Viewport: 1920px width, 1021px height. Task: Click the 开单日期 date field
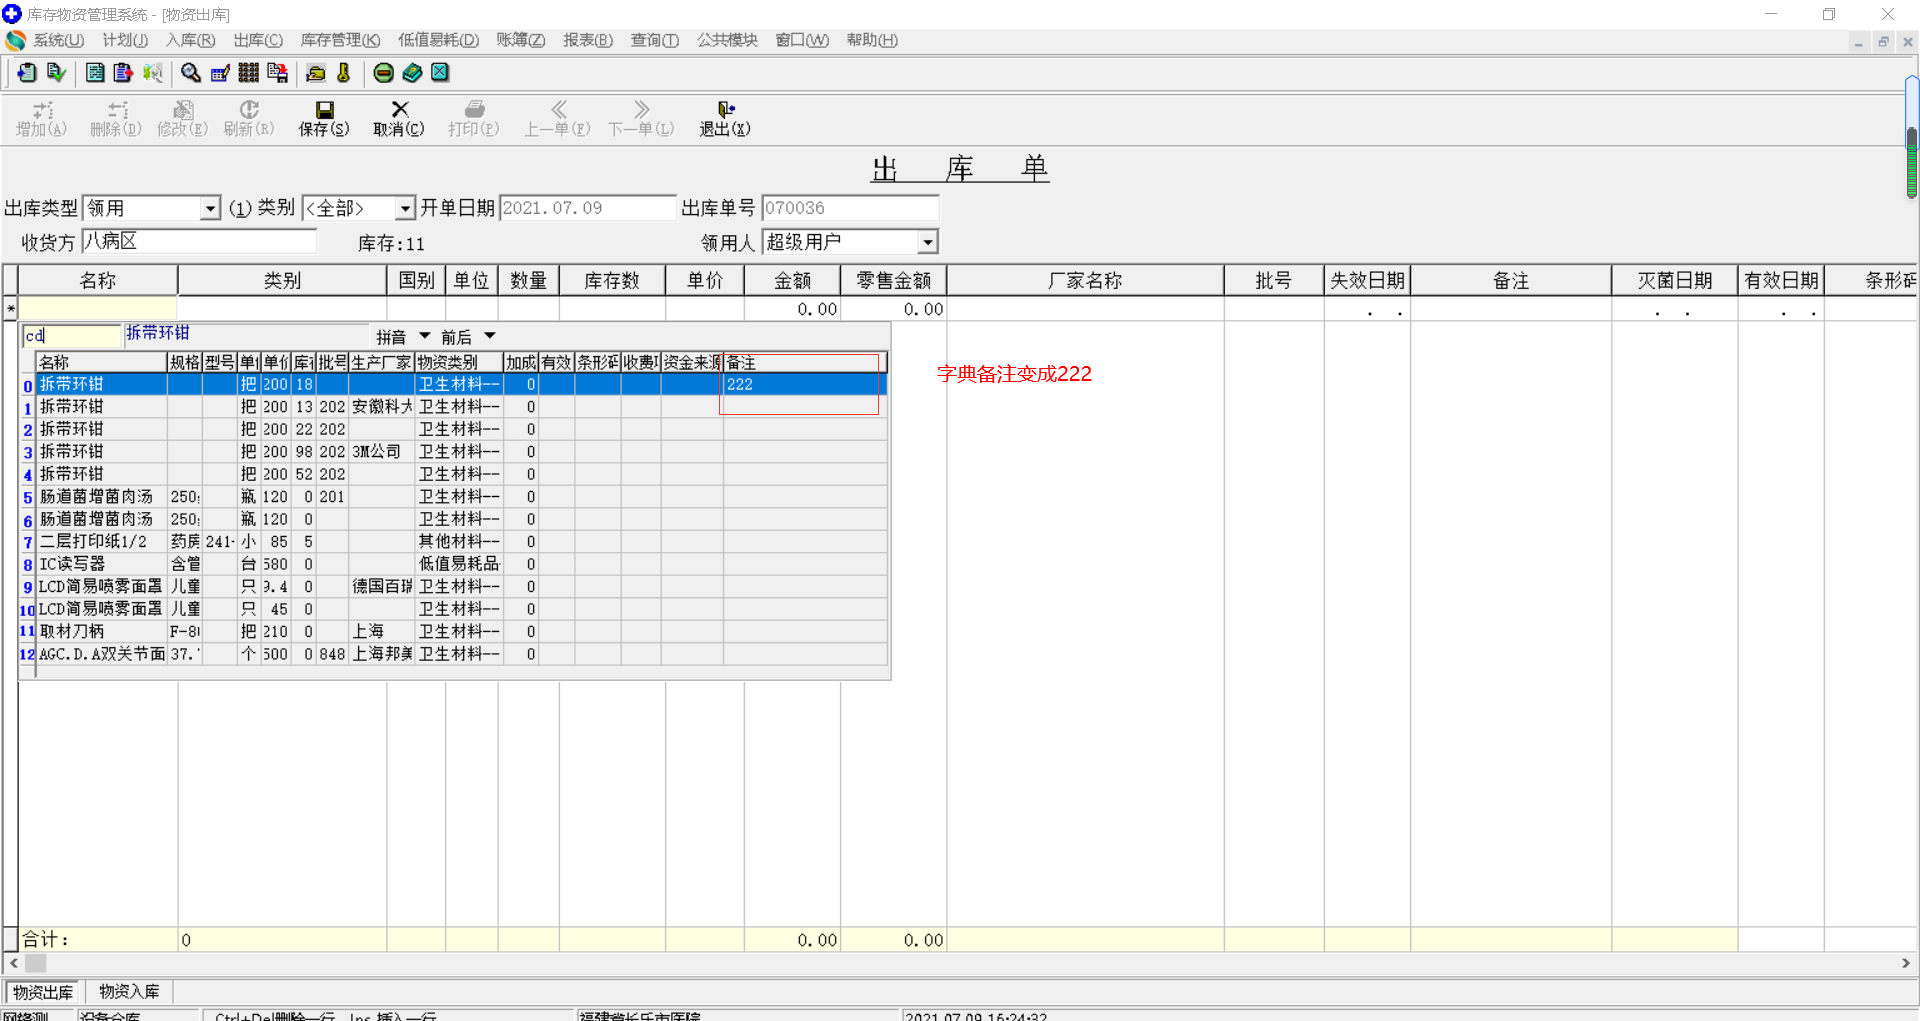point(588,208)
